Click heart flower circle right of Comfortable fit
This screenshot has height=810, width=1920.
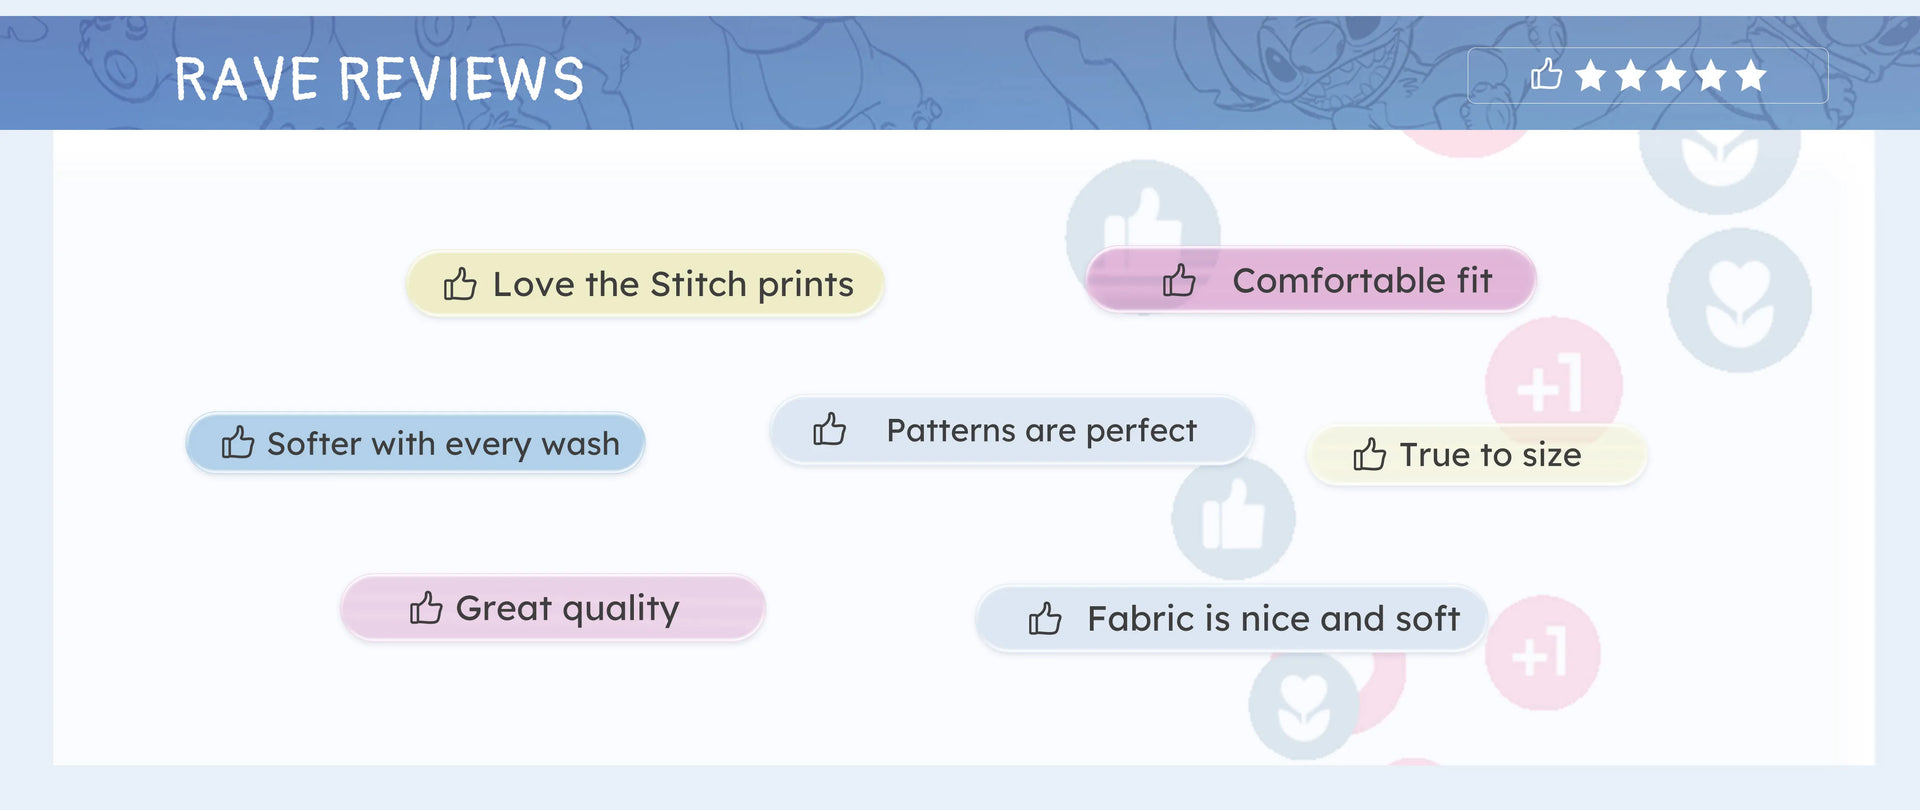point(1739,301)
